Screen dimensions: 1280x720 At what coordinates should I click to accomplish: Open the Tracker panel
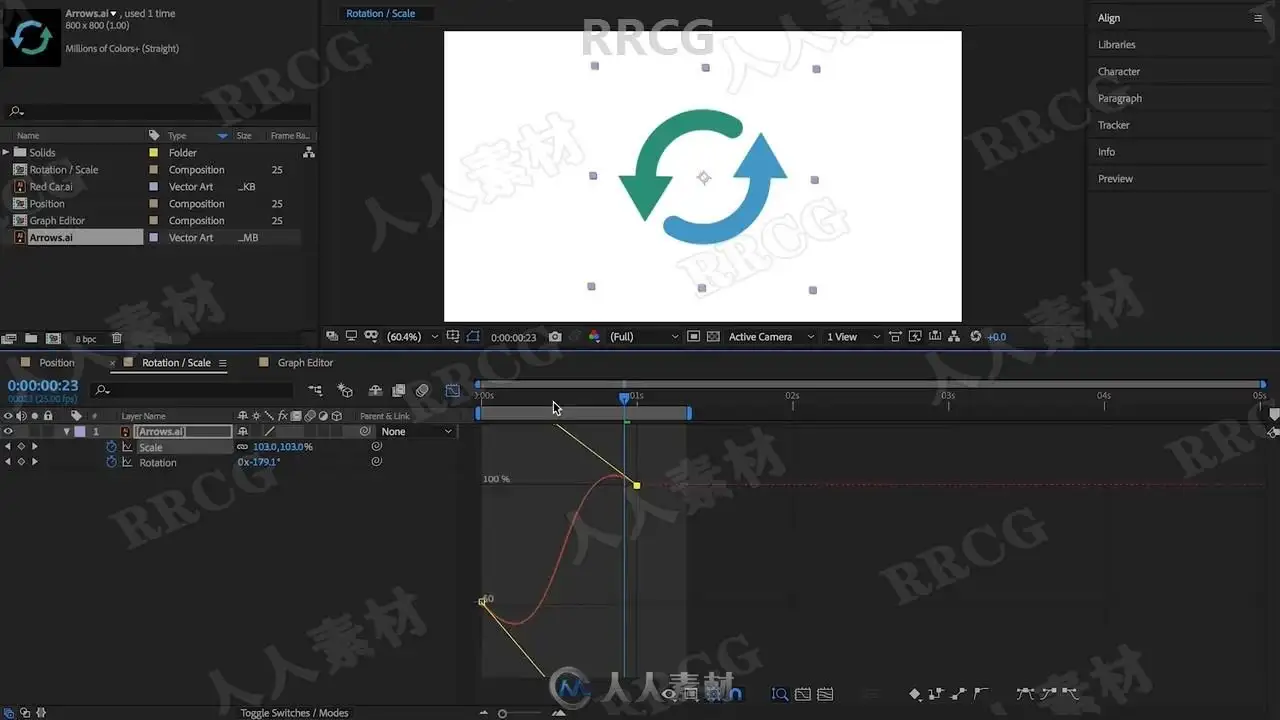[1113, 125]
